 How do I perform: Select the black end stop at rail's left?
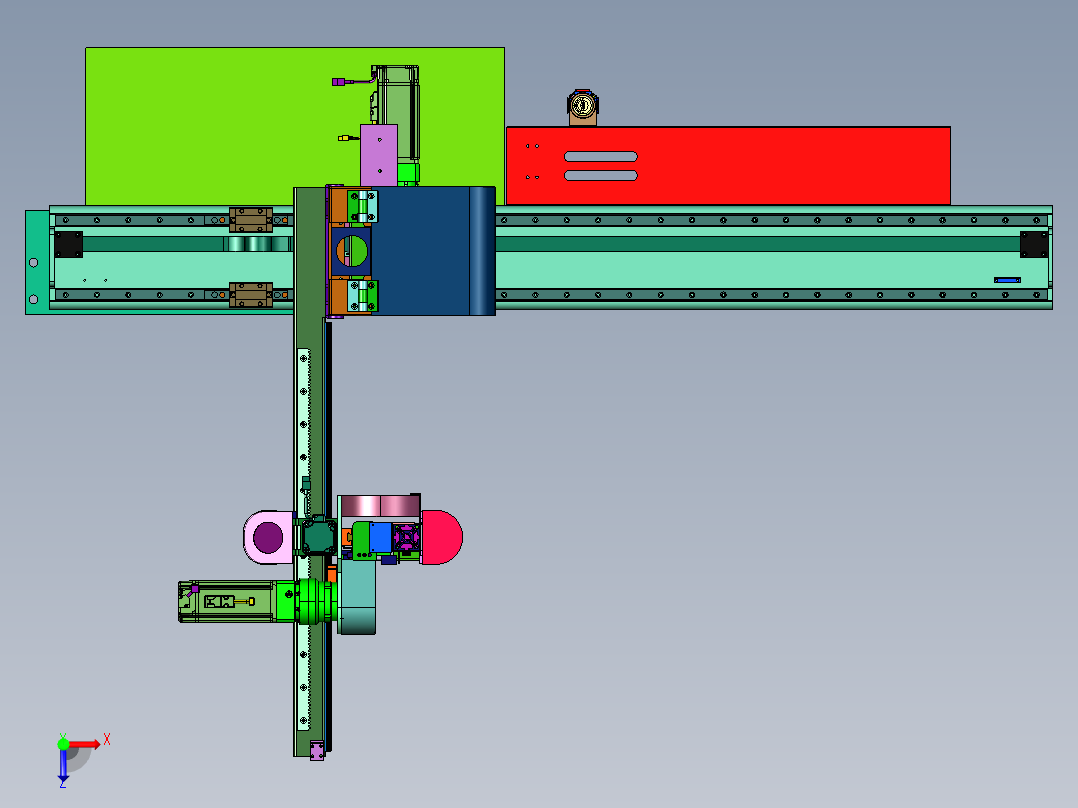68,244
